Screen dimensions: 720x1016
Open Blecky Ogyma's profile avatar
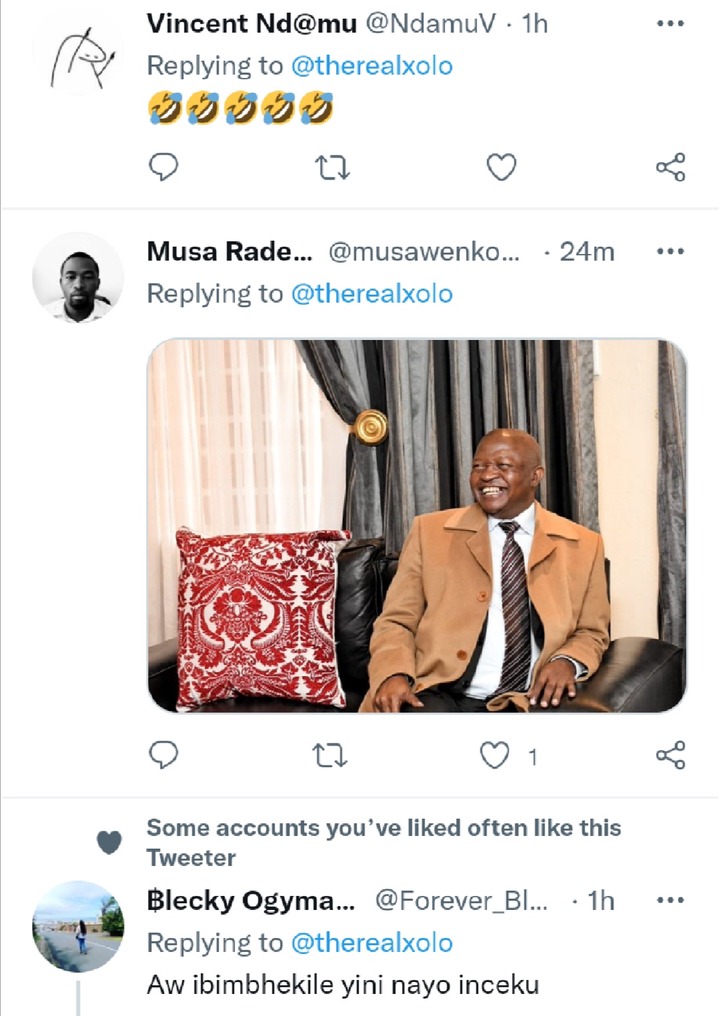(78, 927)
